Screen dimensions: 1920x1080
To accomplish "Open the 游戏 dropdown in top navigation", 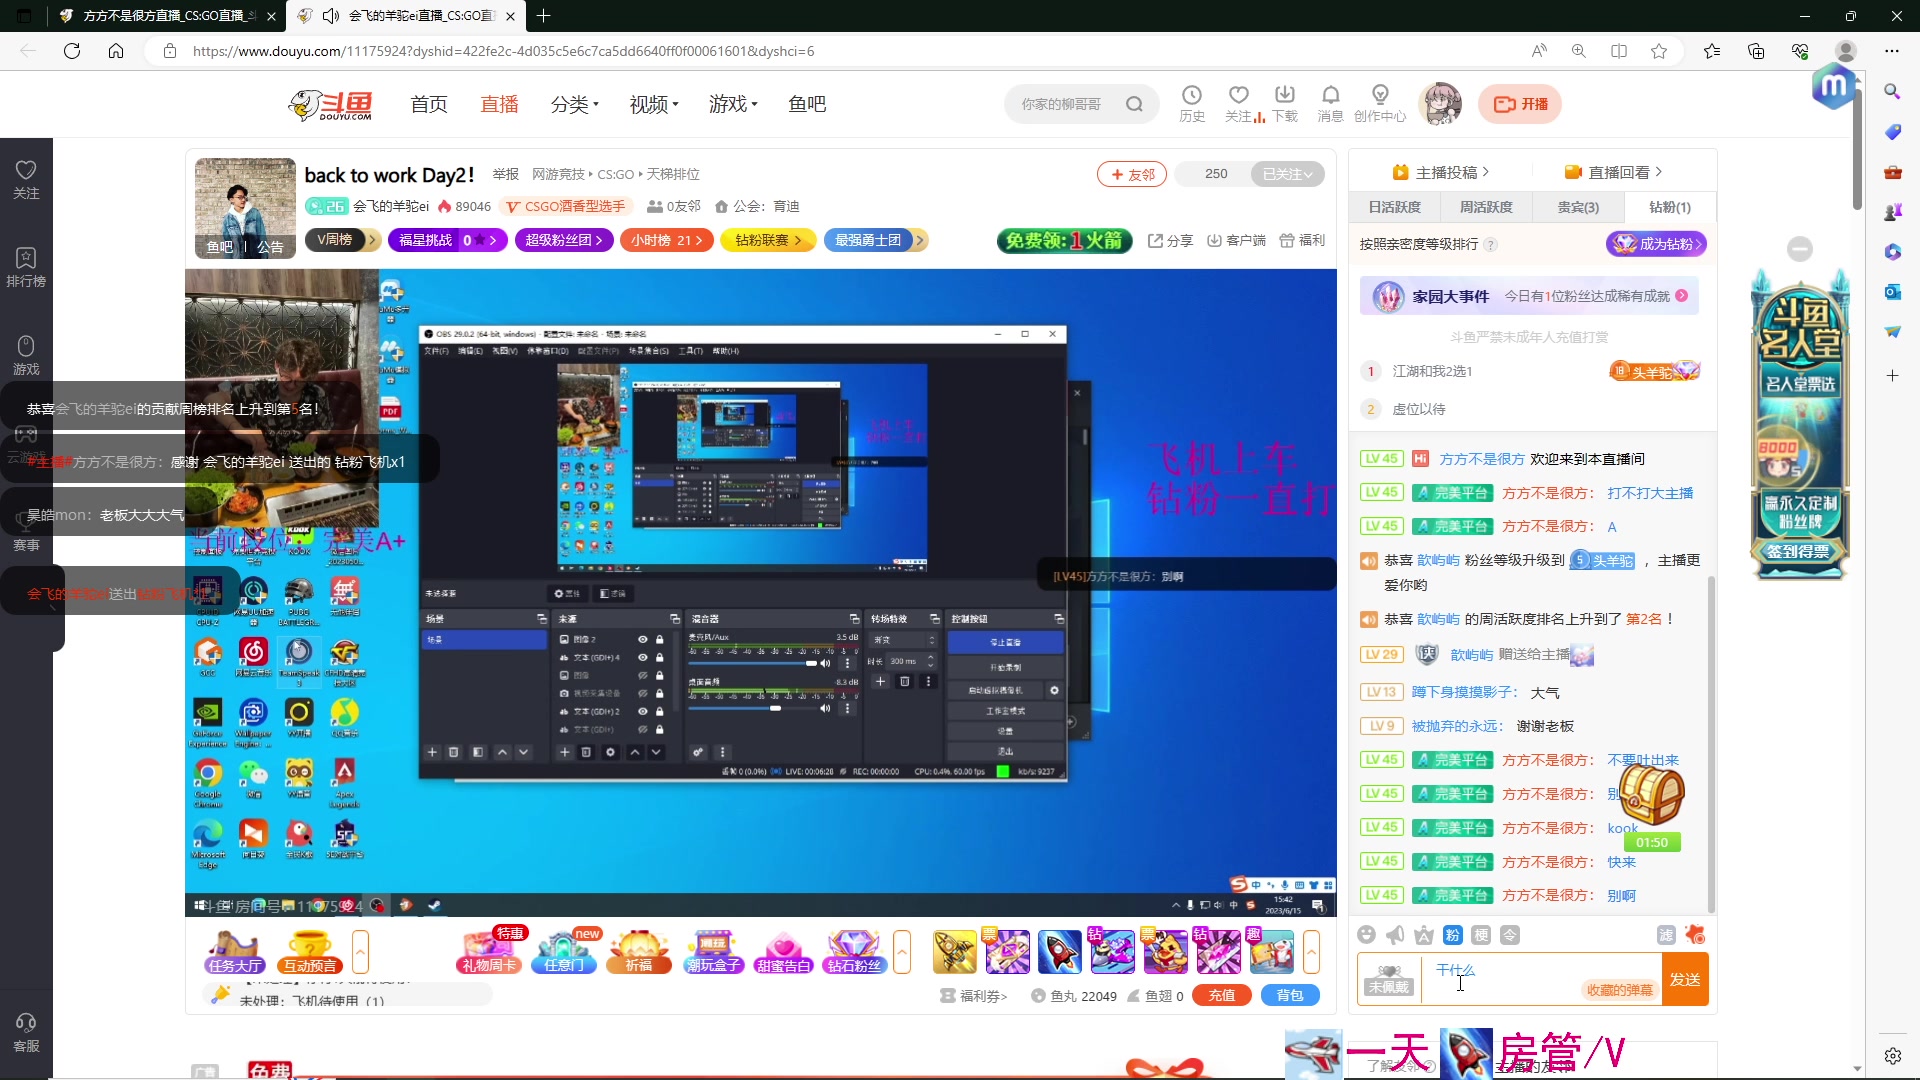I will pos(733,104).
